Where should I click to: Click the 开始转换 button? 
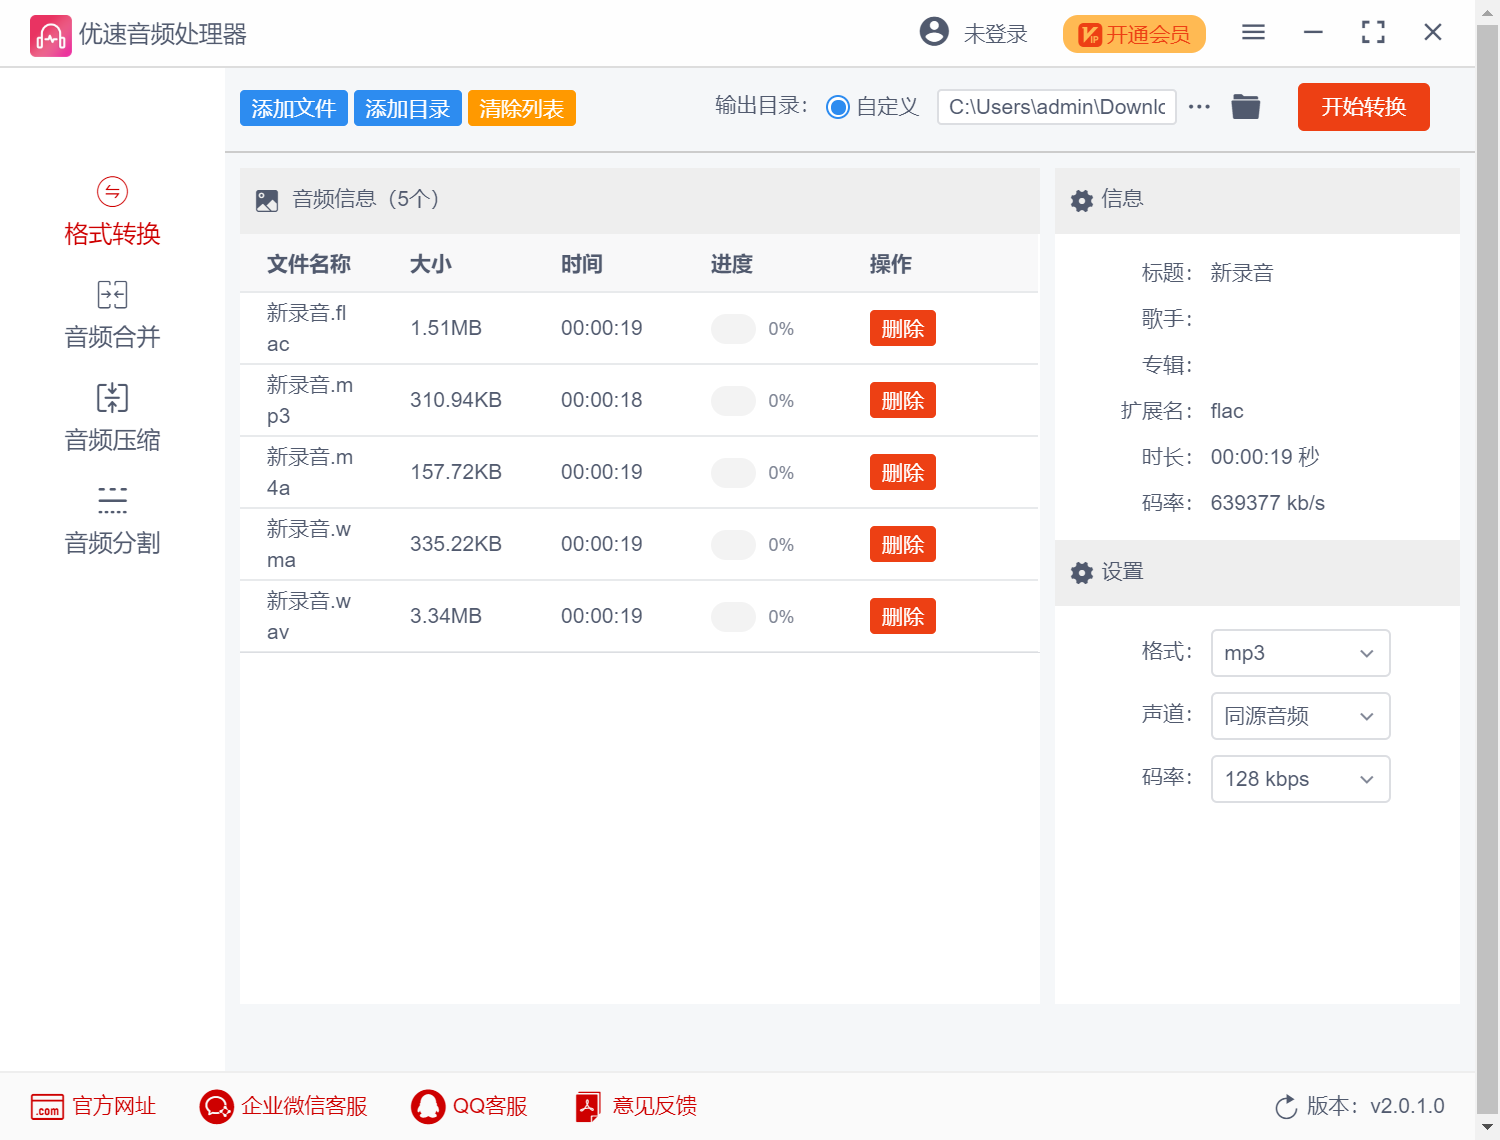click(x=1362, y=107)
